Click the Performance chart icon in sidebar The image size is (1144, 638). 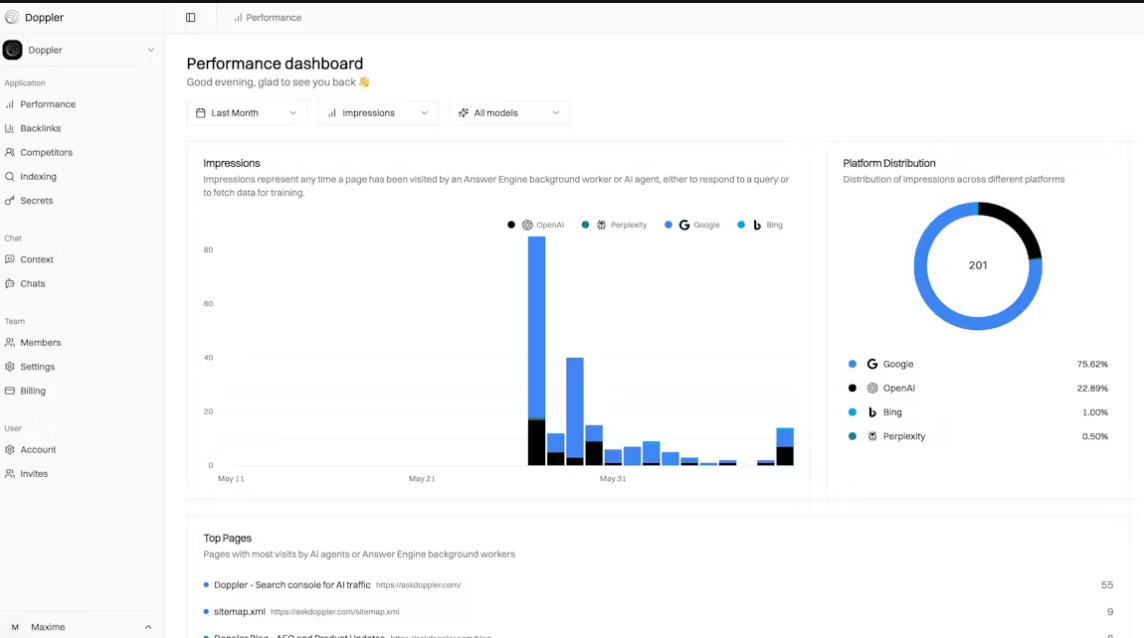(x=9, y=104)
